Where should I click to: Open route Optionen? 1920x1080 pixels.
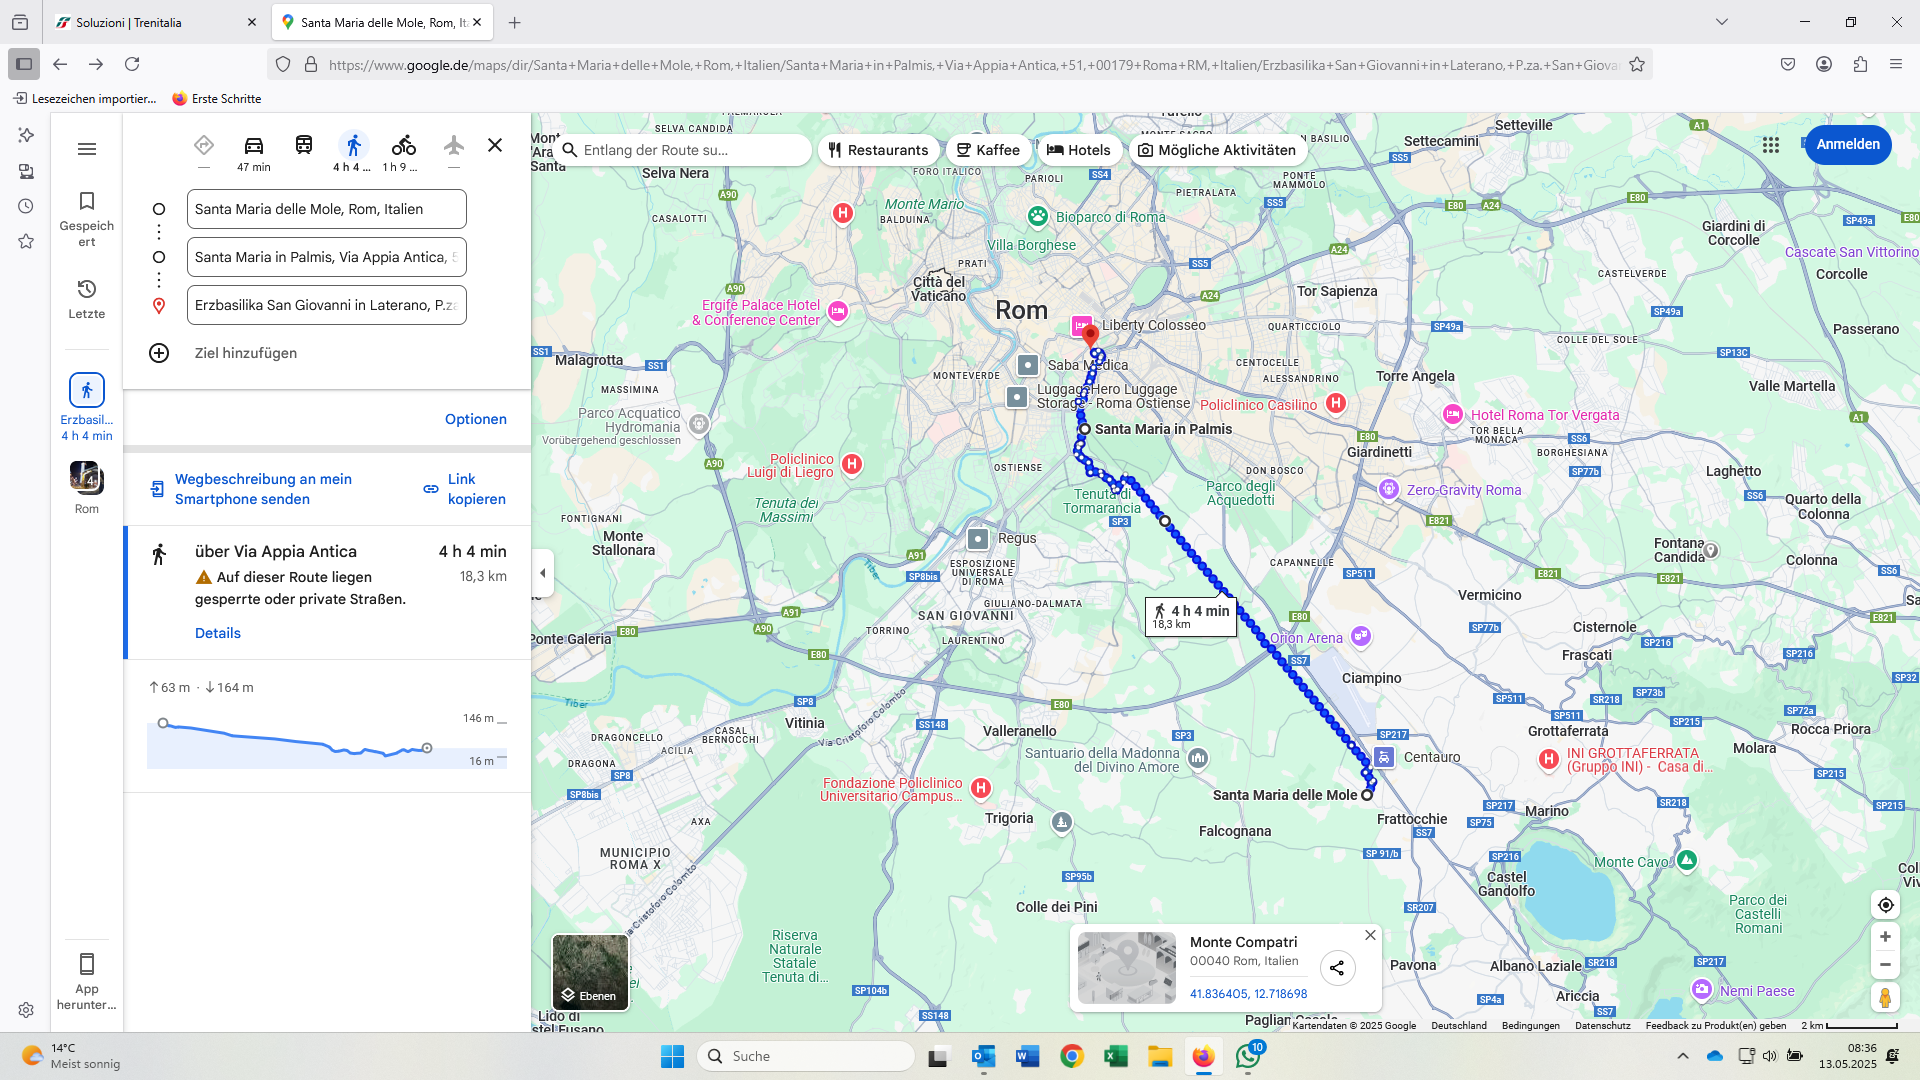tap(476, 419)
